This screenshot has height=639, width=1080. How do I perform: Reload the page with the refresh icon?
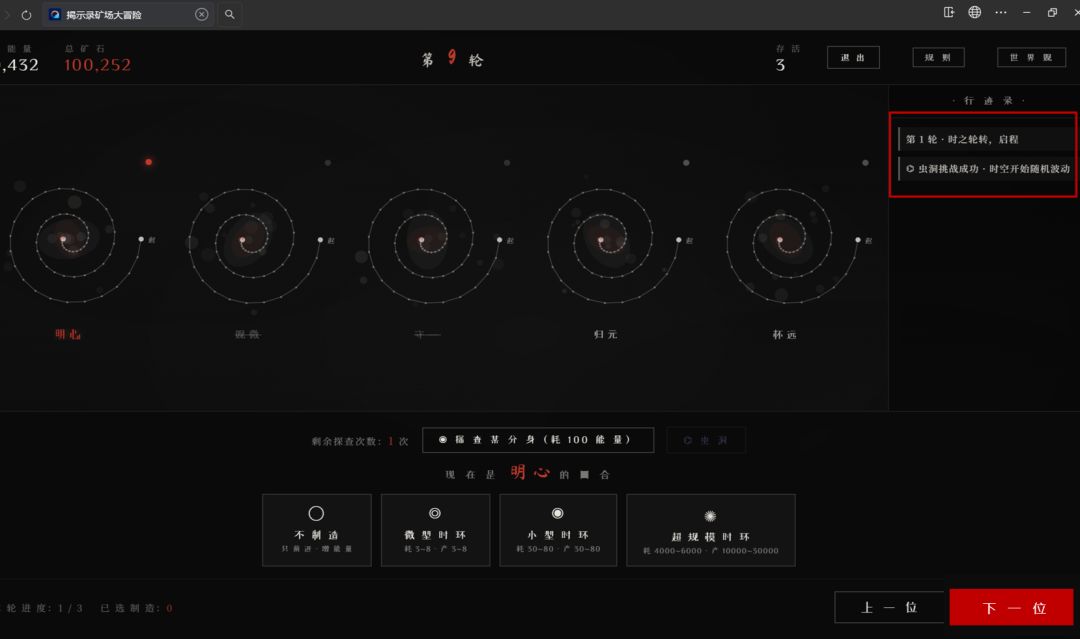coord(26,14)
